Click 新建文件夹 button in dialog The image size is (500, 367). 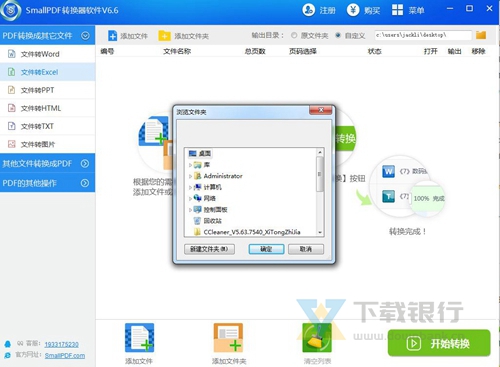pos(209,249)
